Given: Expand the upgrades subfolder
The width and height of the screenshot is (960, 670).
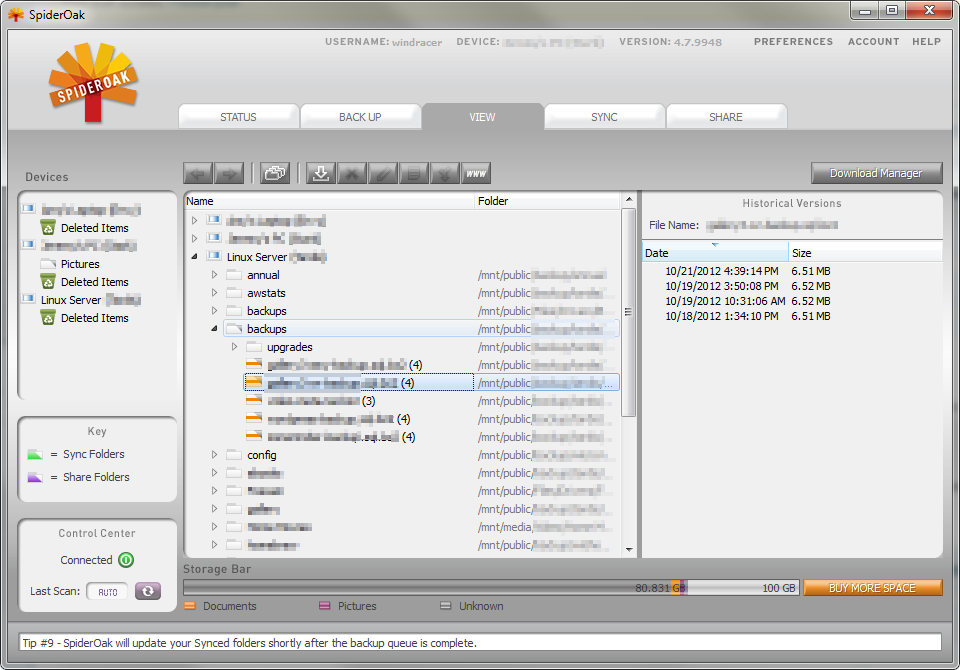Looking at the screenshot, I should pos(234,347).
